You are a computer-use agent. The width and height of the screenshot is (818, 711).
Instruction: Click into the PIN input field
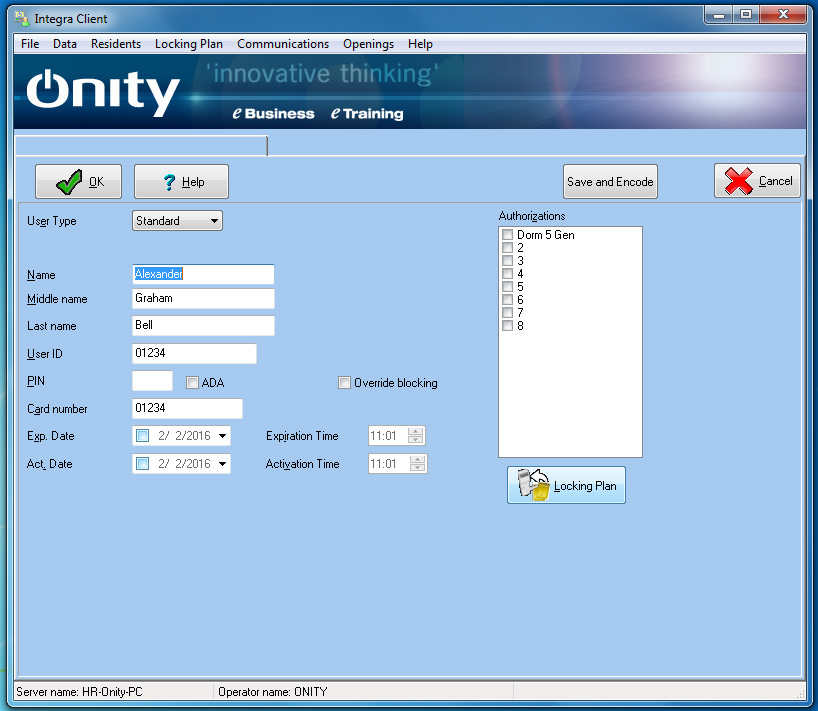tap(152, 381)
